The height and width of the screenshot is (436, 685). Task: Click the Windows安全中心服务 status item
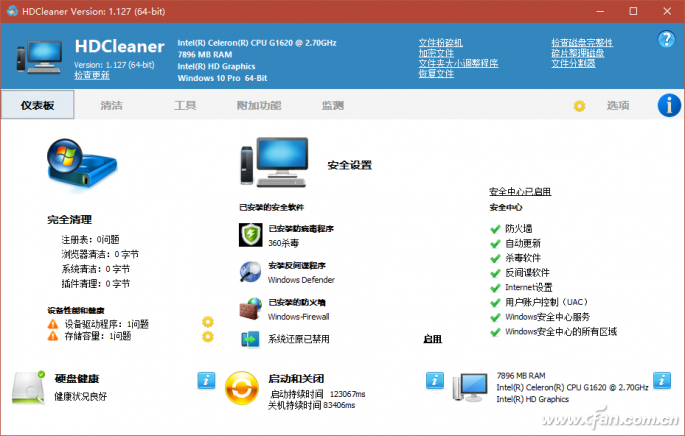coord(547,317)
